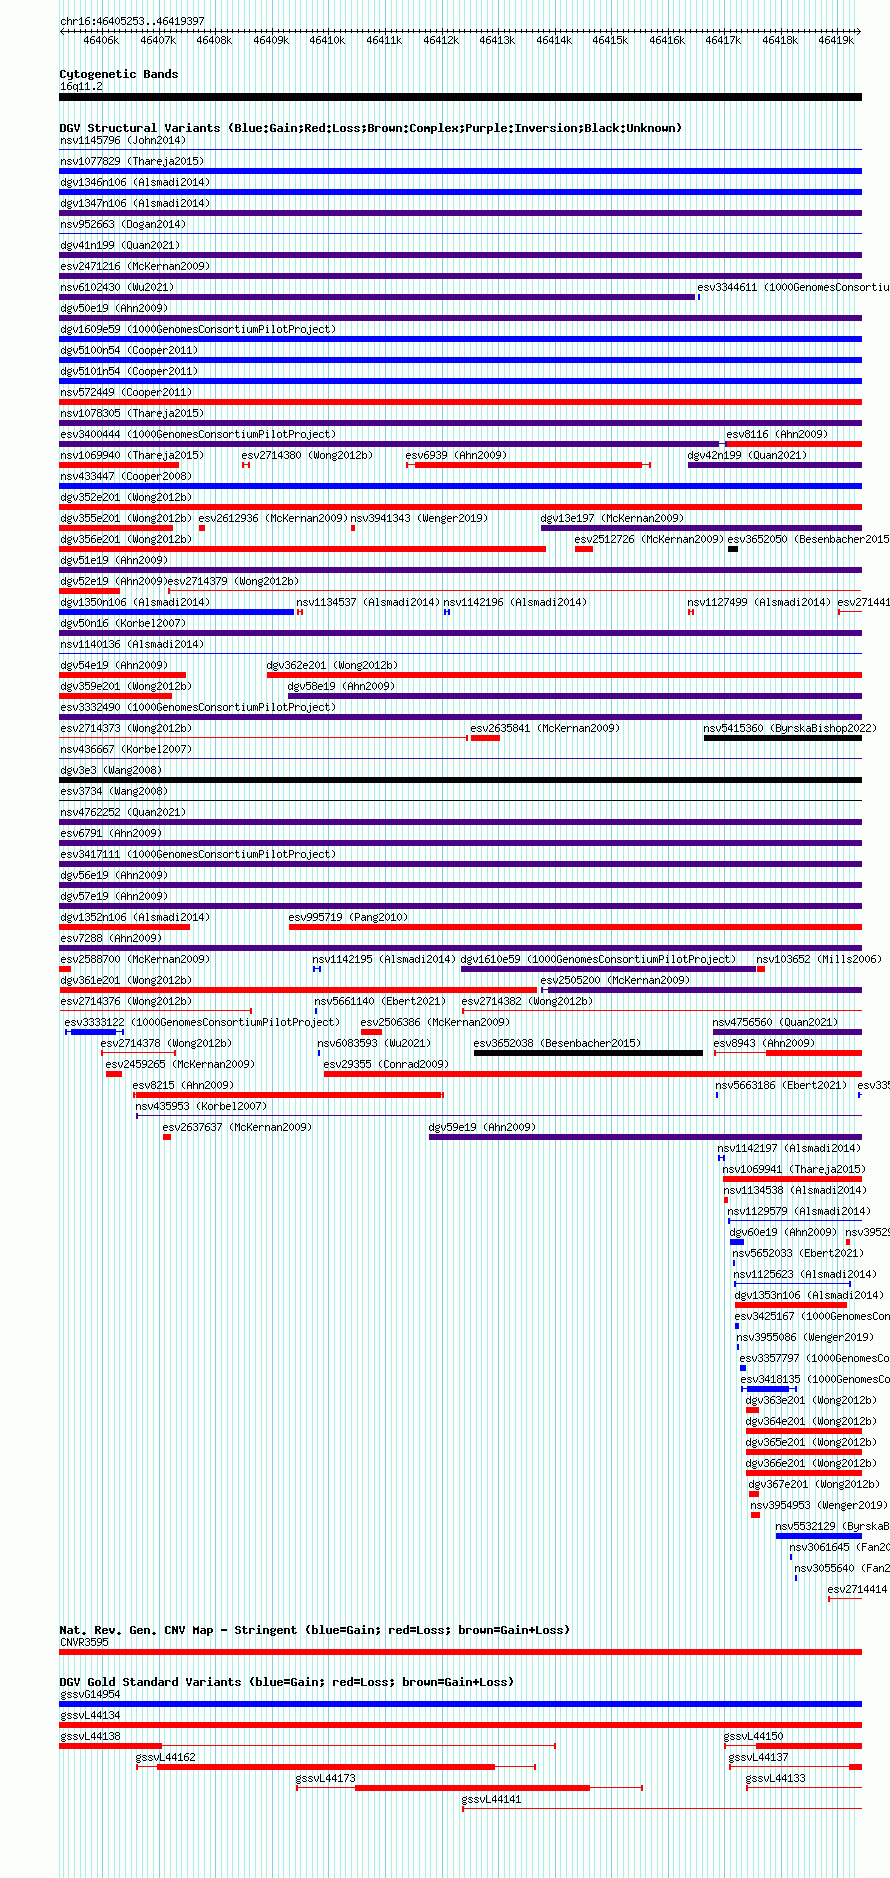Select nsv433447 (Cooper2008) label
This screenshot has width=890, height=1878.
pos(126,476)
